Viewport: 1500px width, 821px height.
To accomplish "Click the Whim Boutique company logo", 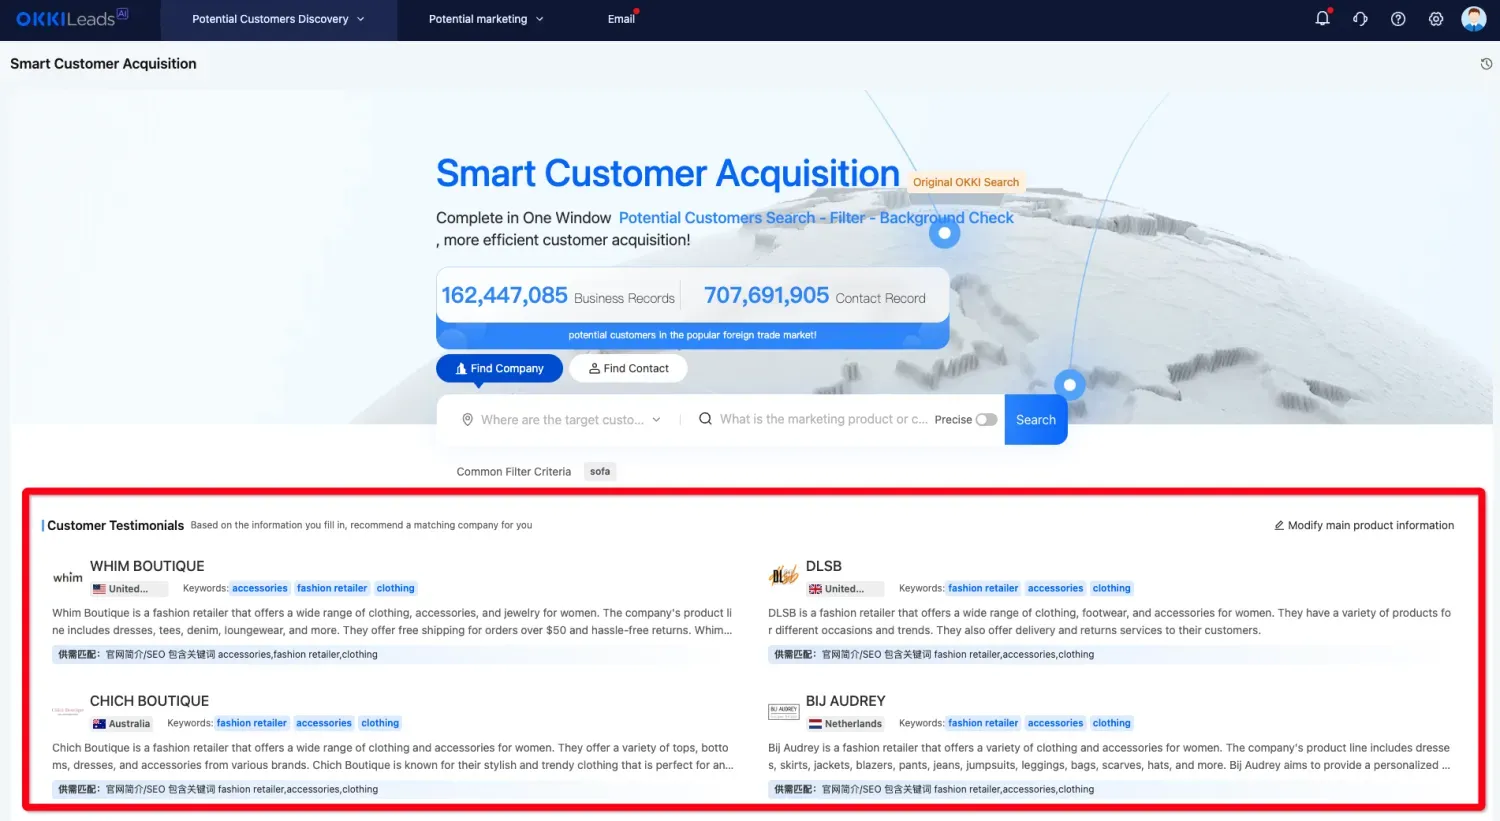I will point(68,577).
